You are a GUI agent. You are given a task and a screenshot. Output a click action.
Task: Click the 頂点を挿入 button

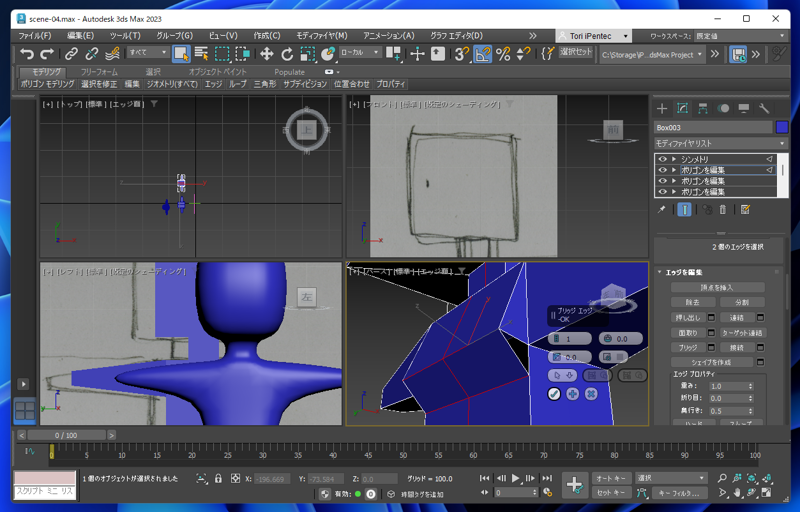point(717,288)
